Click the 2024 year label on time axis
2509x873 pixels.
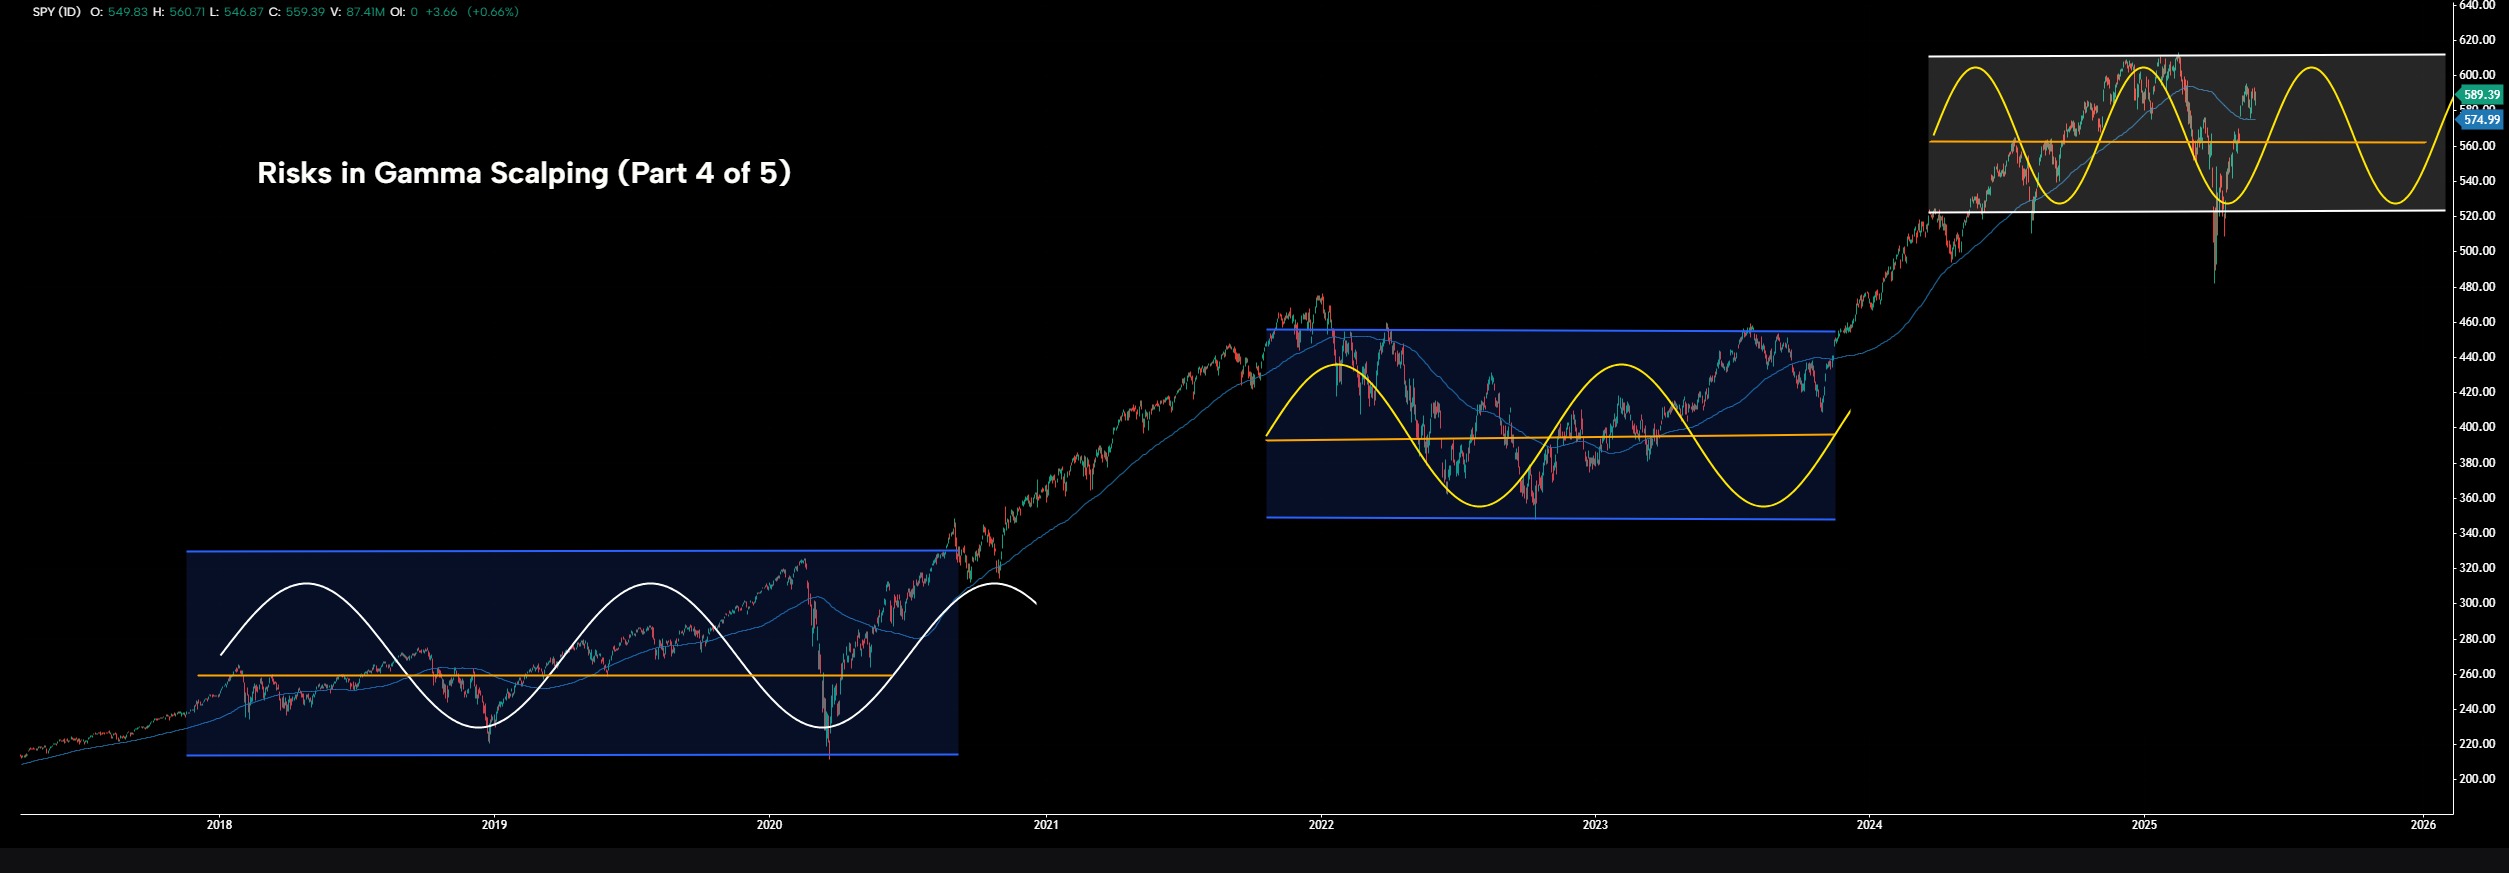tap(1869, 825)
